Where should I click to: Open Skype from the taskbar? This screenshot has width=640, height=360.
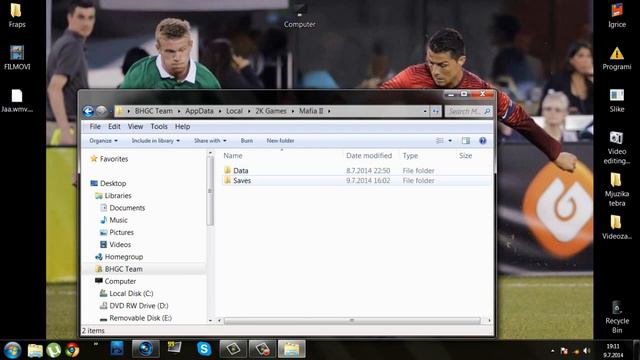204,349
